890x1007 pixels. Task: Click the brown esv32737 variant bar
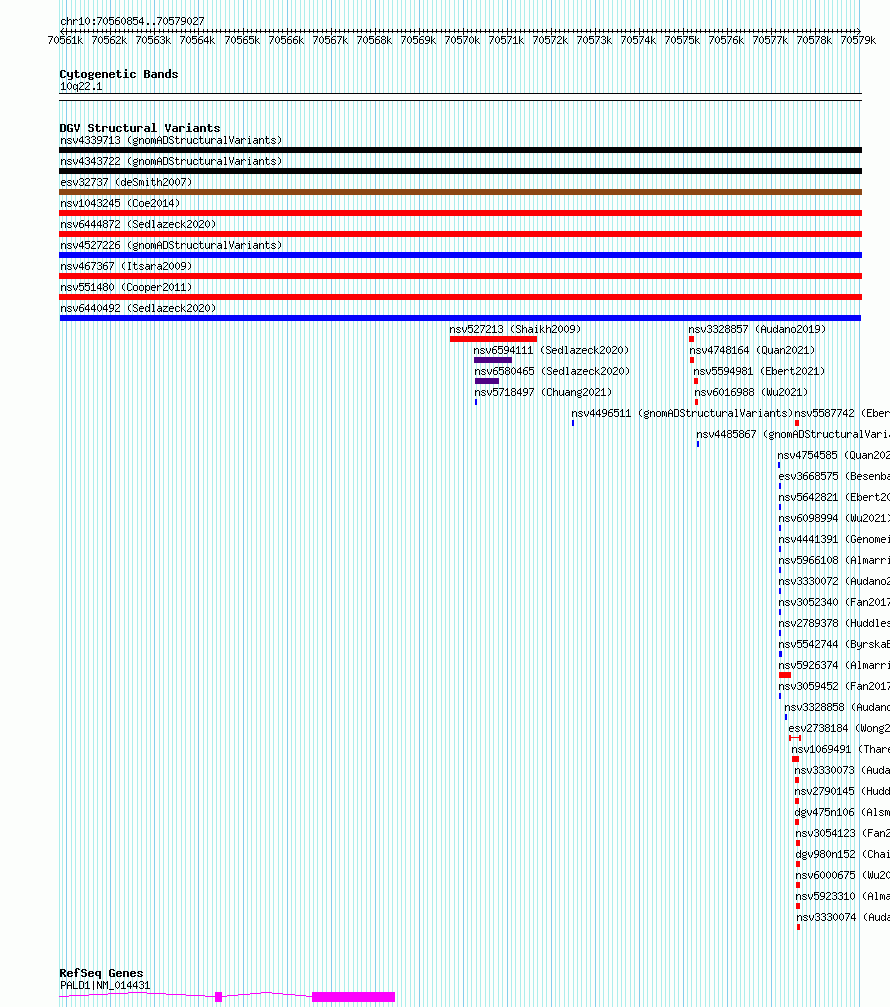tap(460, 192)
